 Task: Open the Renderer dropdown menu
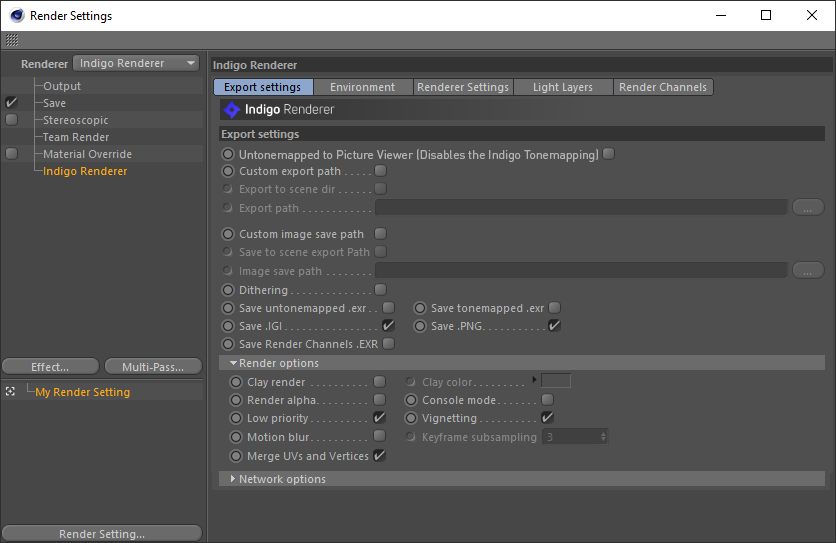point(137,63)
